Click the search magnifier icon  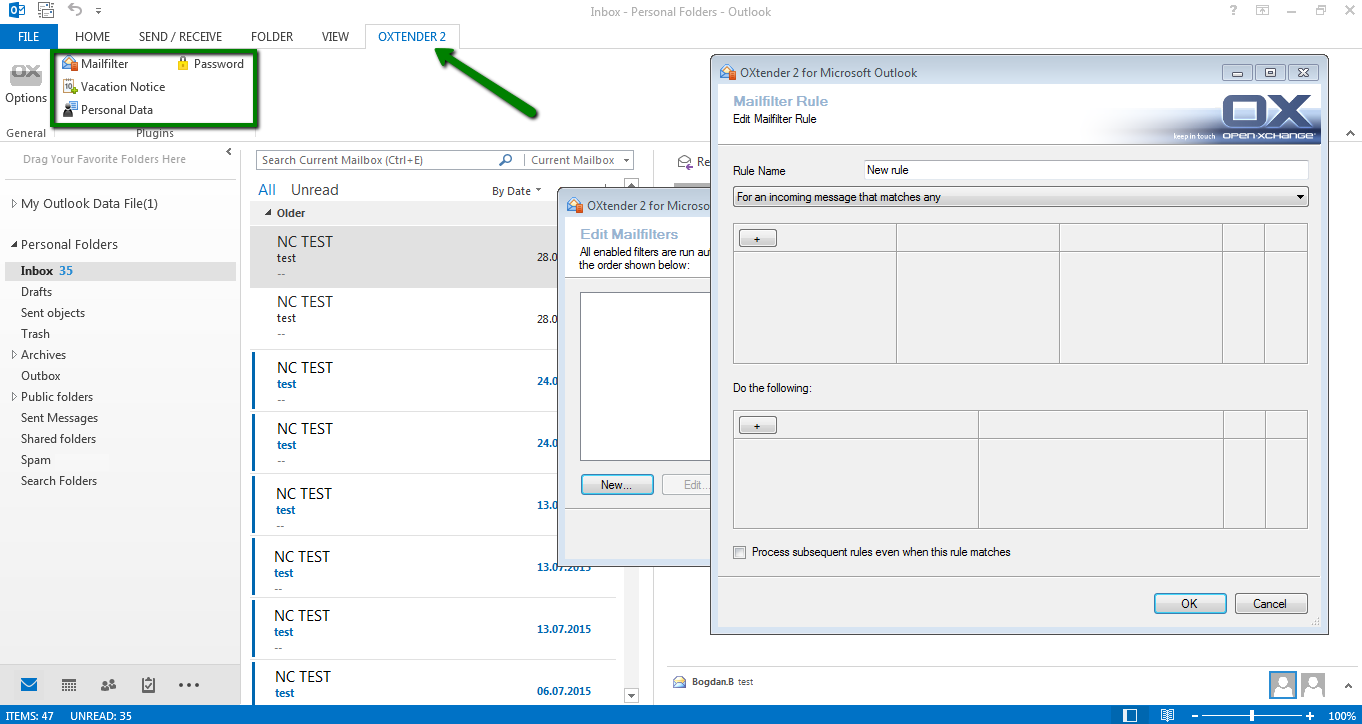pos(506,160)
